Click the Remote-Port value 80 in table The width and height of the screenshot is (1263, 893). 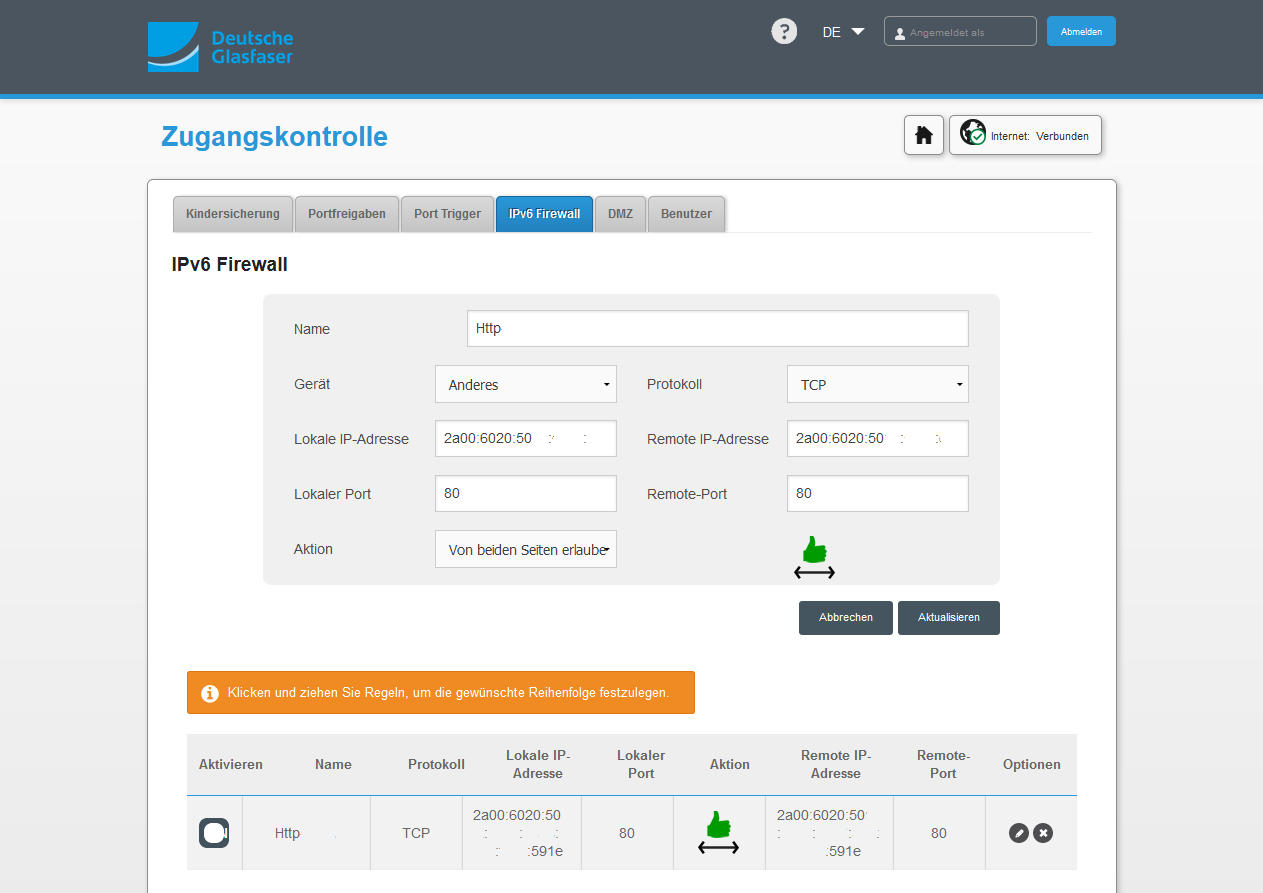pos(939,833)
